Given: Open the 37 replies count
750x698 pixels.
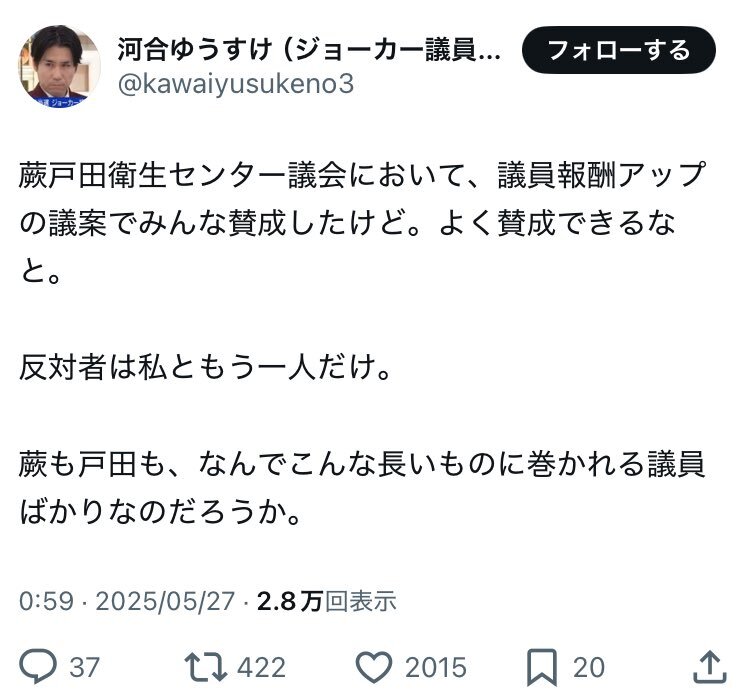Looking at the screenshot, I should [x=85, y=667].
